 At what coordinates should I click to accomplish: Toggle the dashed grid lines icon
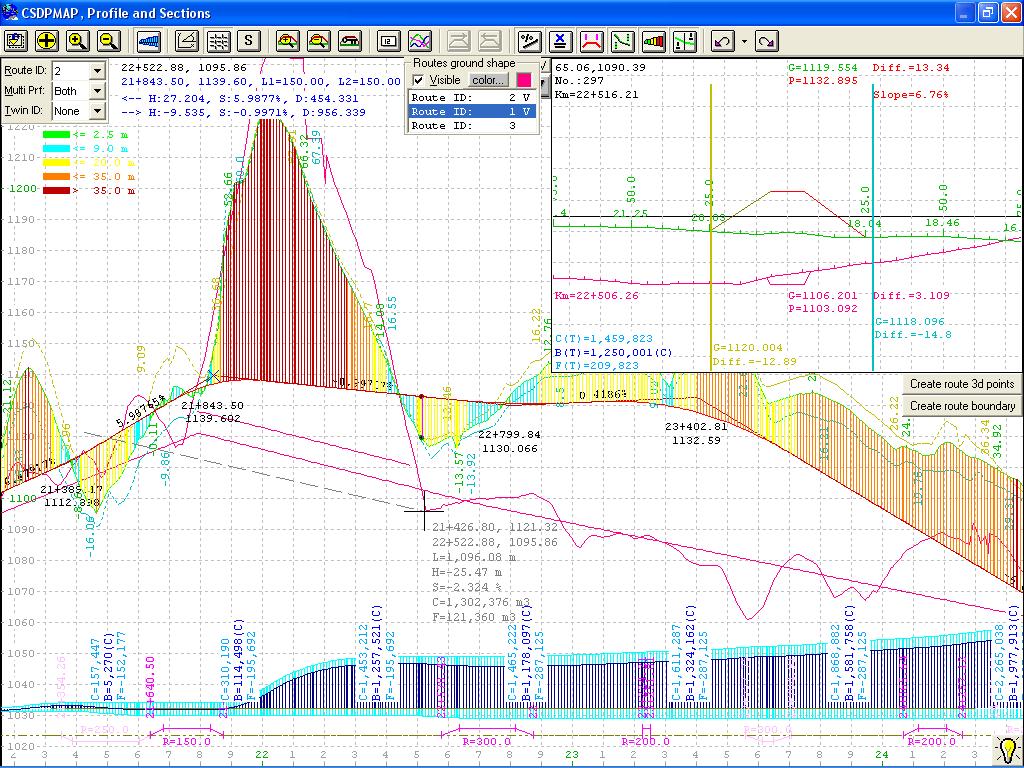click(x=218, y=41)
